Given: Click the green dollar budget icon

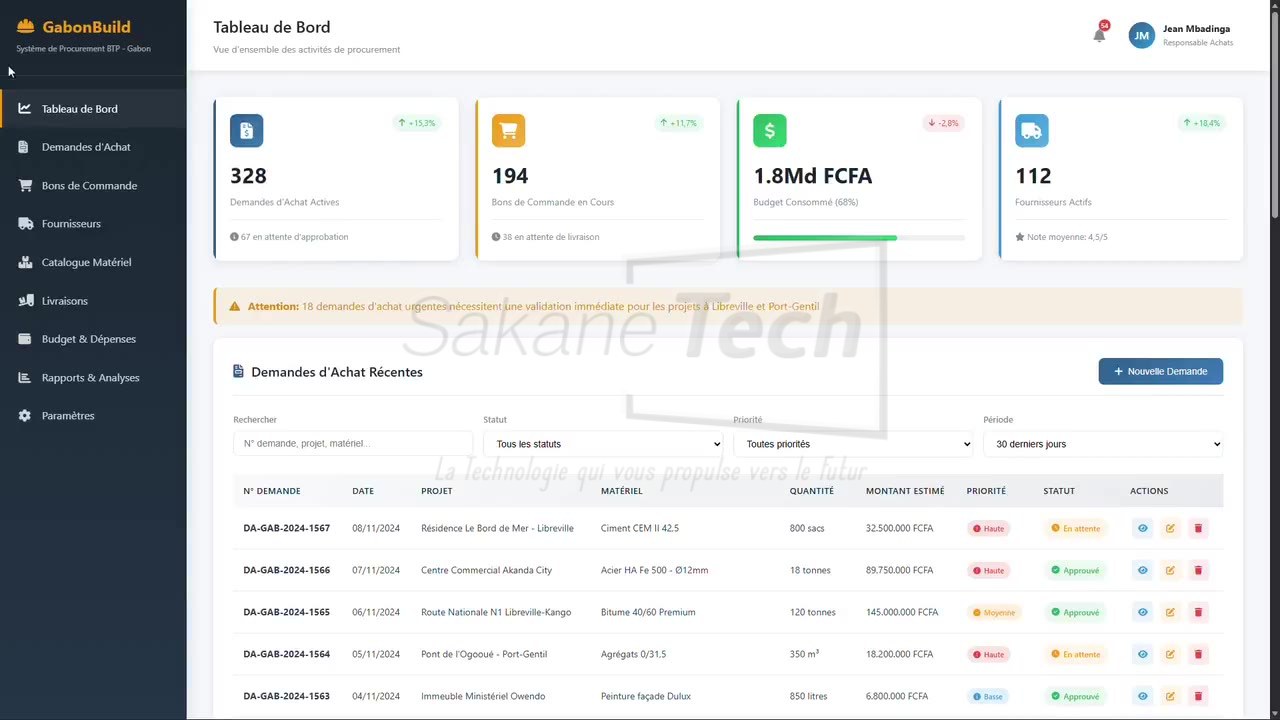Looking at the screenshot, I should (x=770, y=131).
